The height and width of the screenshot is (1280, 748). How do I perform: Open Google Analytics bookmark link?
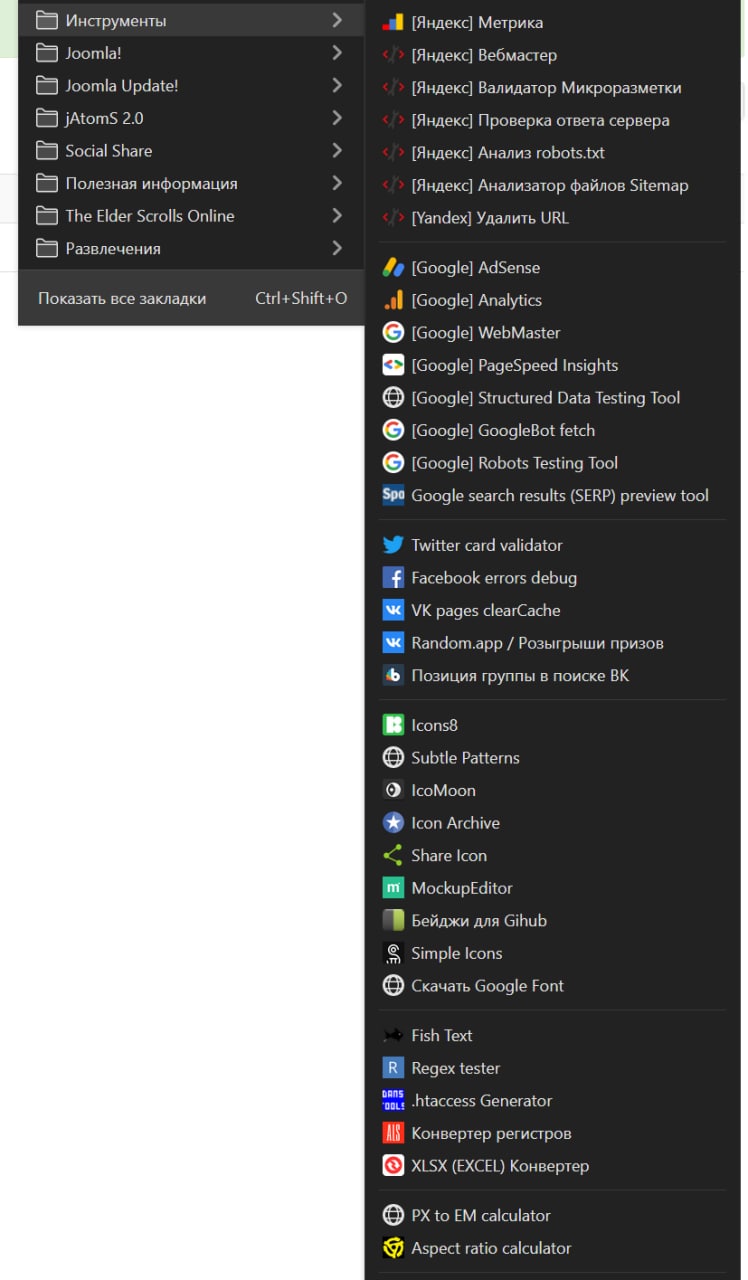[476, 300]
